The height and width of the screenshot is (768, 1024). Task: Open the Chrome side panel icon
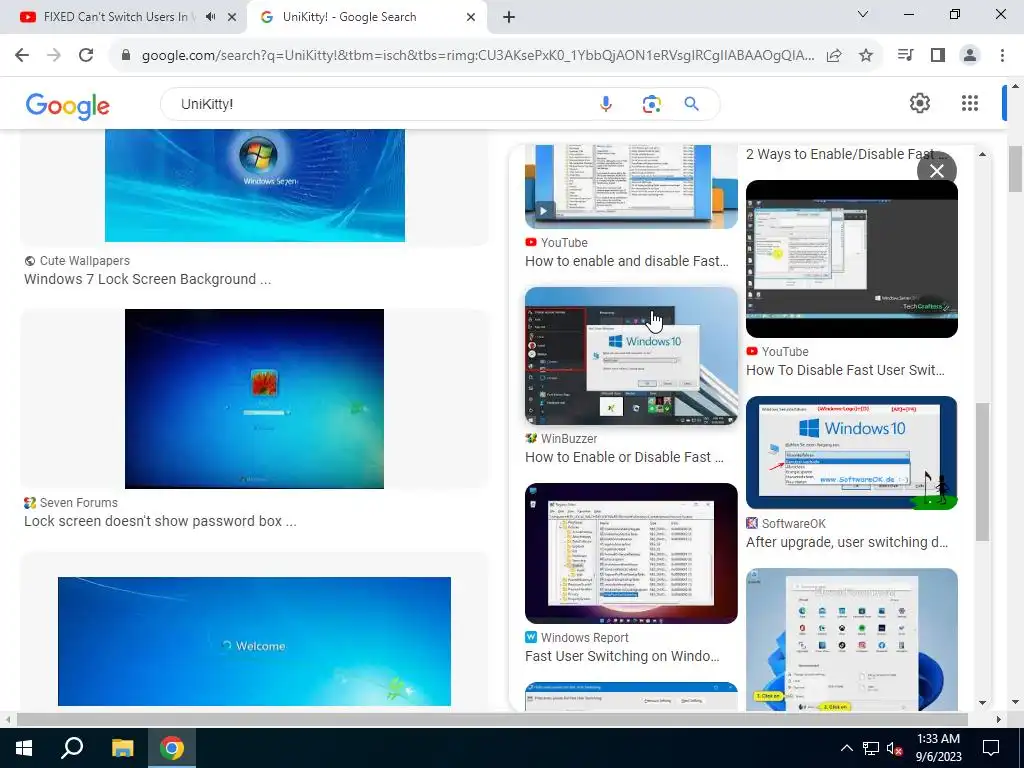click(x=938, y=56)
